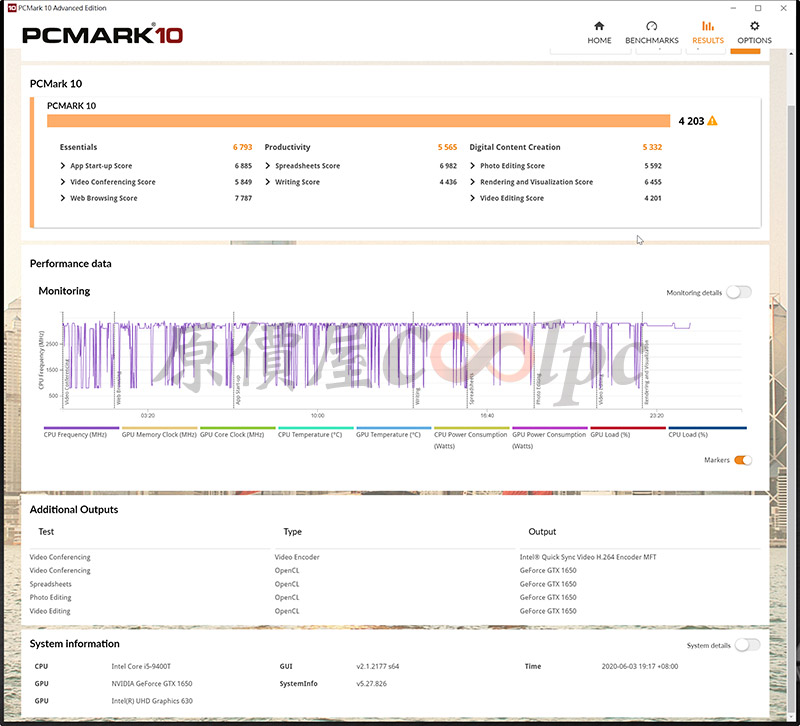This screenshot has height=726, width=800.
Task: Click the Type column header
Action: pos(292,532)
